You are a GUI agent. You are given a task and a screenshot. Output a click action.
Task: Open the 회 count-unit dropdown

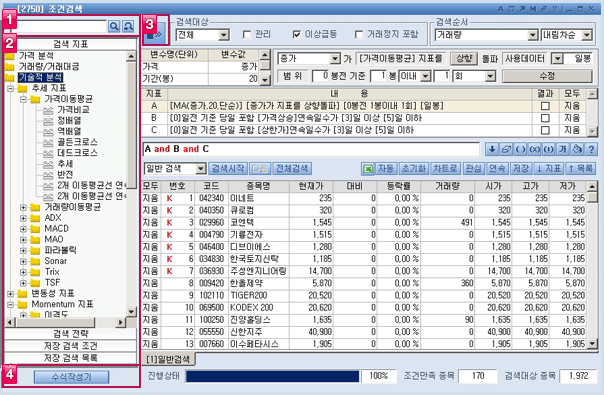pyautogui.click(x=490, y=76)
